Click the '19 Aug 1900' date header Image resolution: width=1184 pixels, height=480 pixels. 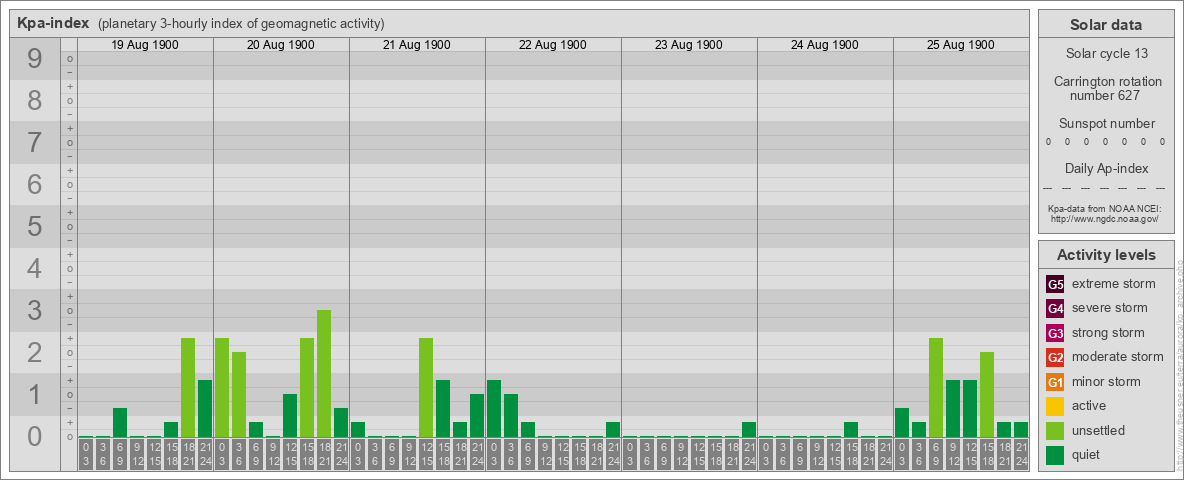tap(145, 45)
